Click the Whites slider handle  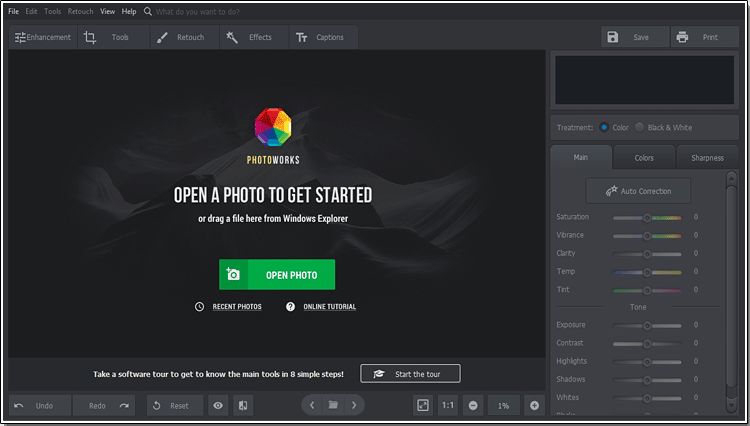point(647,398)
